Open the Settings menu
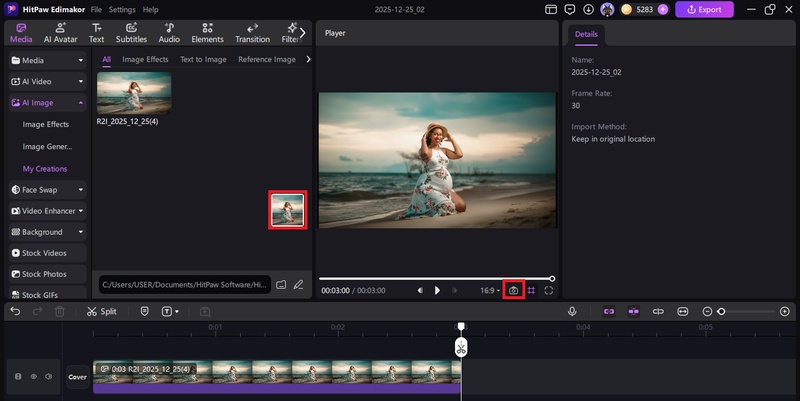 tap(122, 9)
